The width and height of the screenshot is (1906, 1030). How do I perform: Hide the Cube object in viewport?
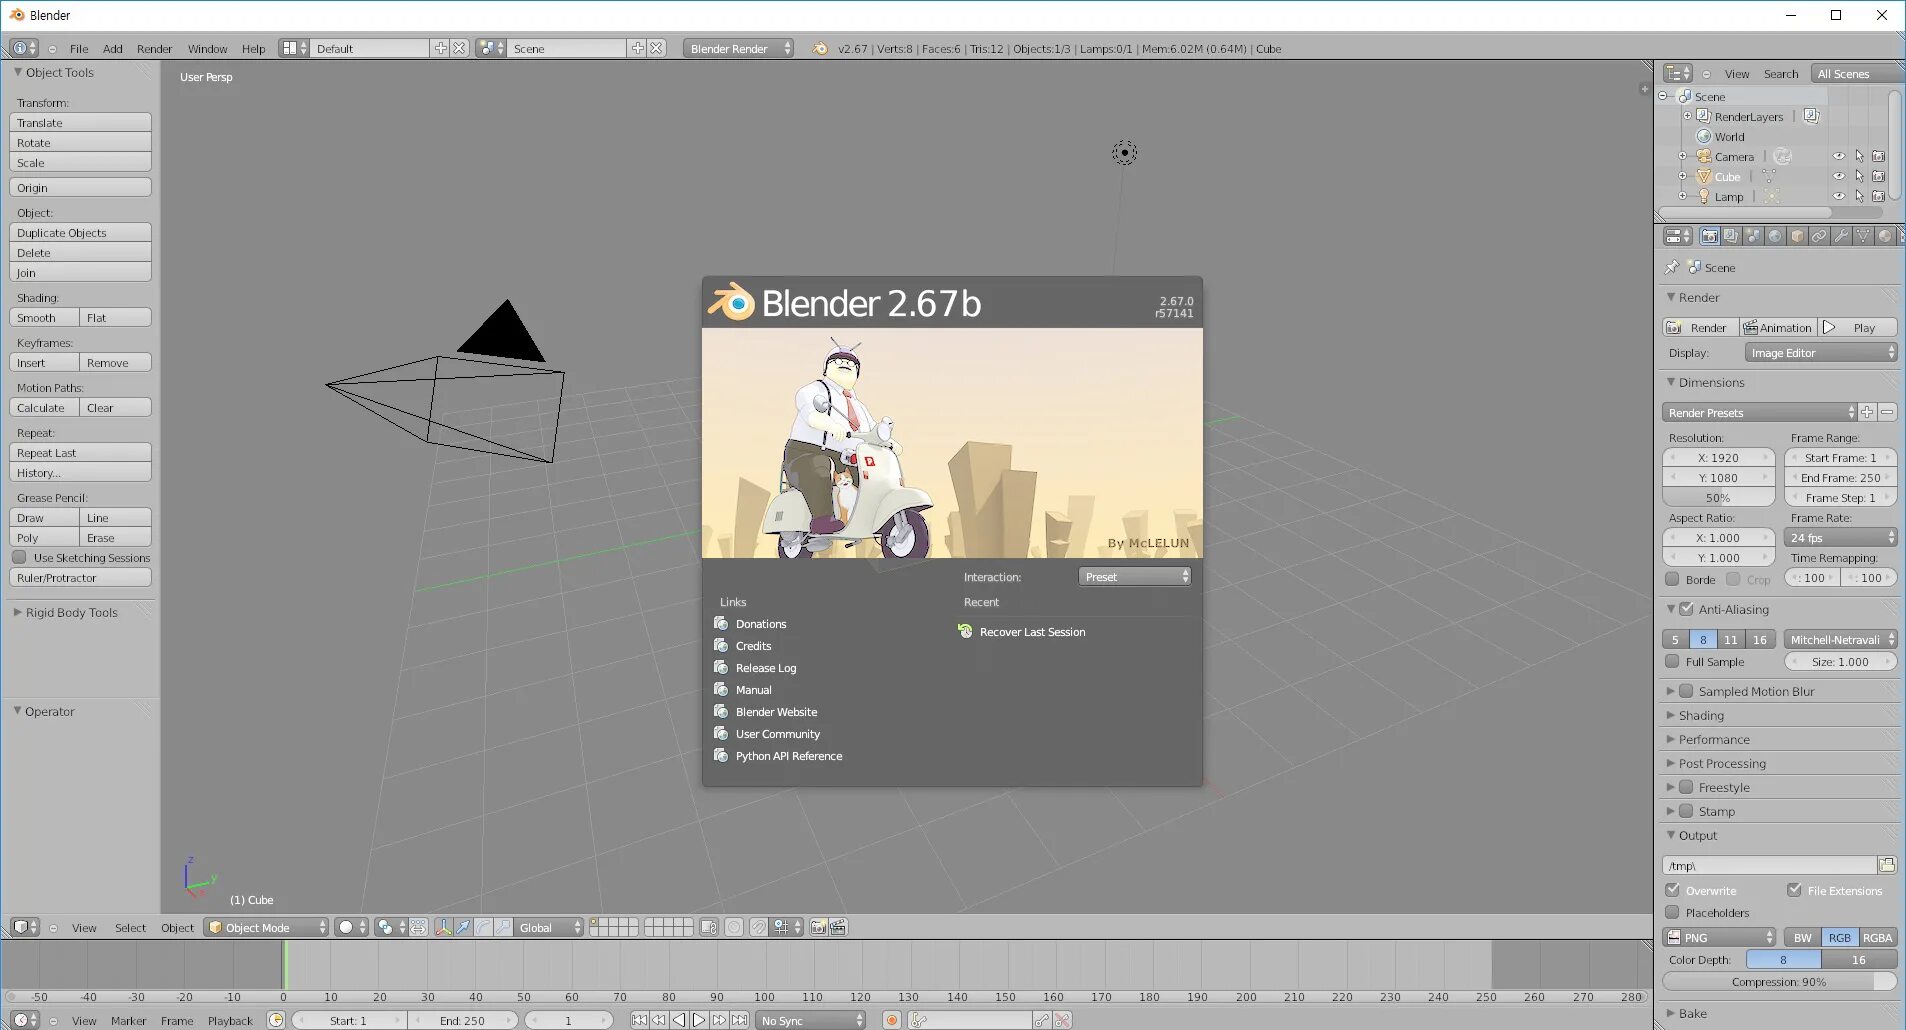pos(1839,176)
